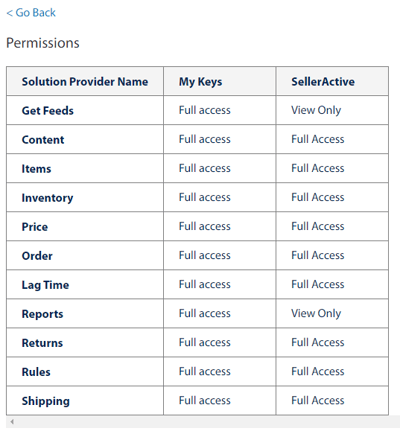Click SellerActive View Only for Get Feeds
This screenshot has width=400, height=434.
pyautogui.click(x=316, y=110)
